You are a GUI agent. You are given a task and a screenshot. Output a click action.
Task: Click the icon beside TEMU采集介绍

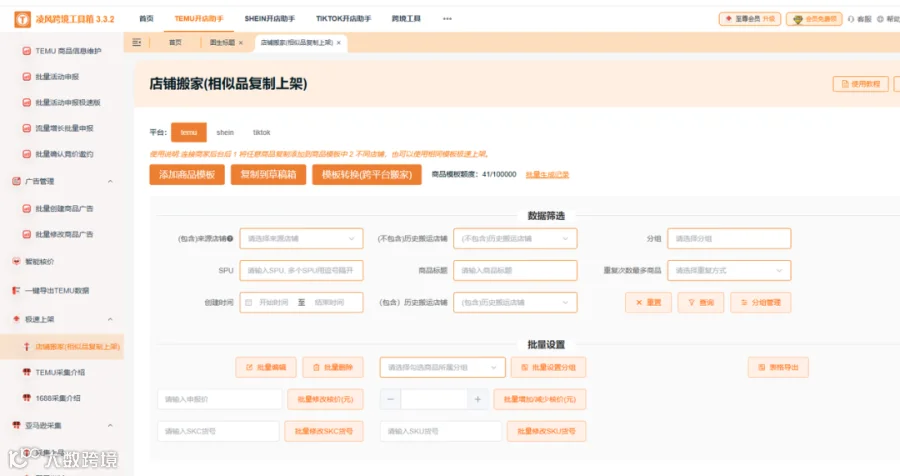point(26,372)
